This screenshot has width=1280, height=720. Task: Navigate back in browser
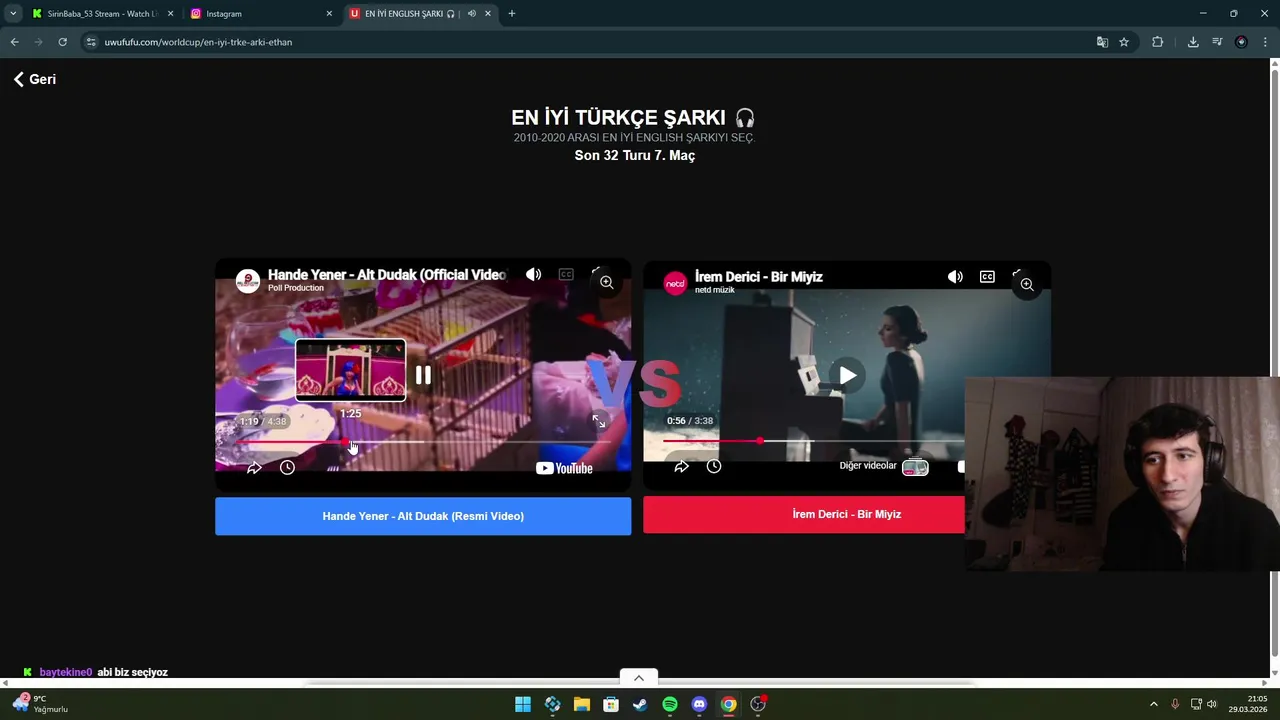tap(14, 42)
